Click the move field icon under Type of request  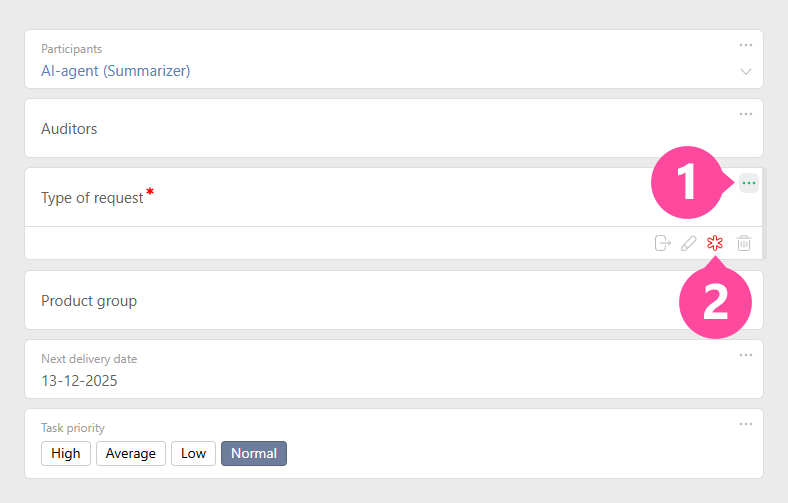[662, 243]
